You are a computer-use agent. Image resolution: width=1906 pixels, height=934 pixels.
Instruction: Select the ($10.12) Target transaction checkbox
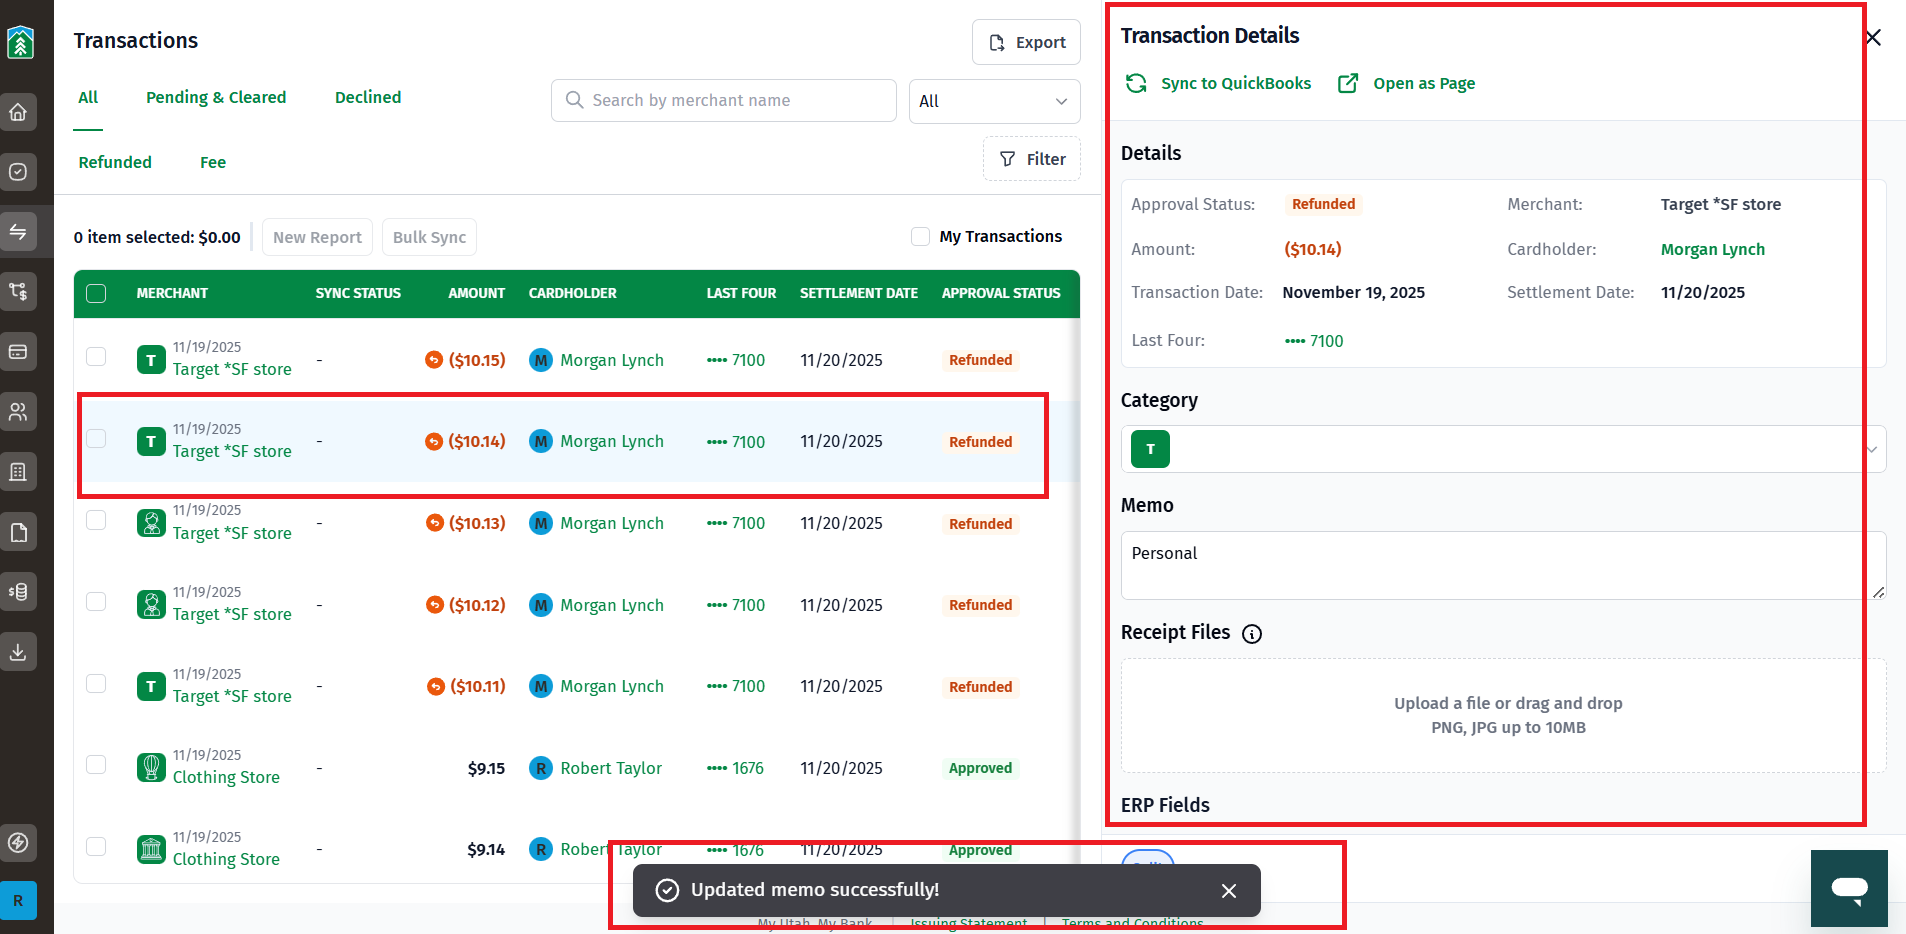[96, 602]
